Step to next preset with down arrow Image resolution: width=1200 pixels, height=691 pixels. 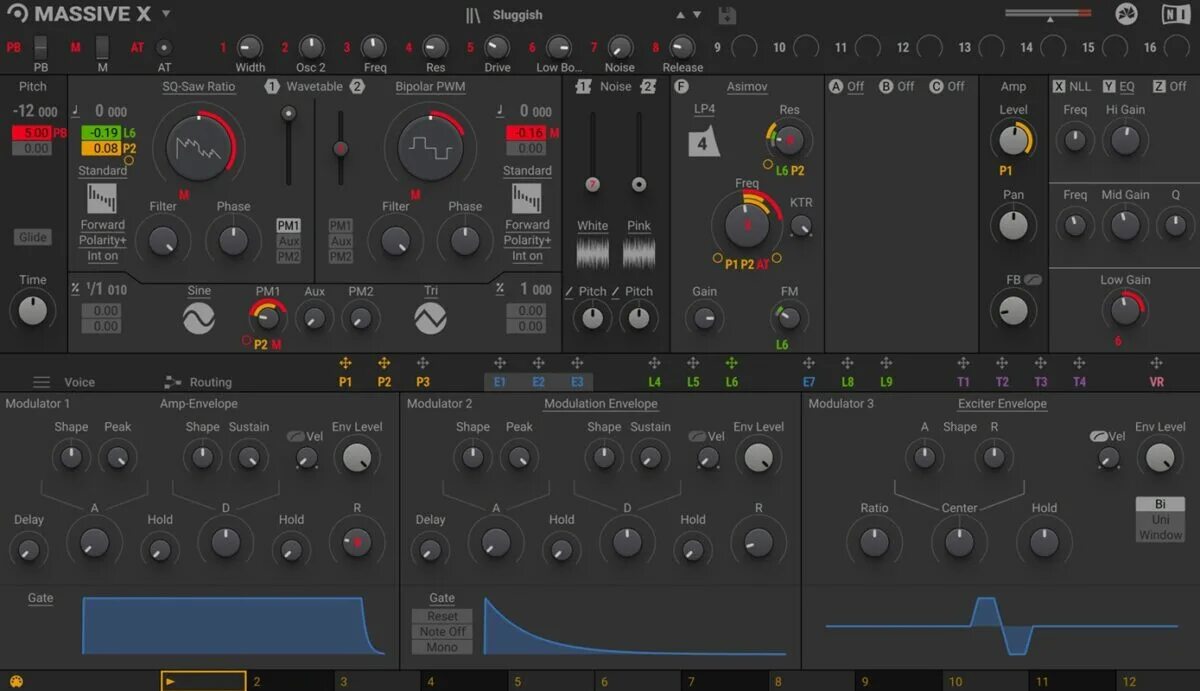(x=697, y=15)
